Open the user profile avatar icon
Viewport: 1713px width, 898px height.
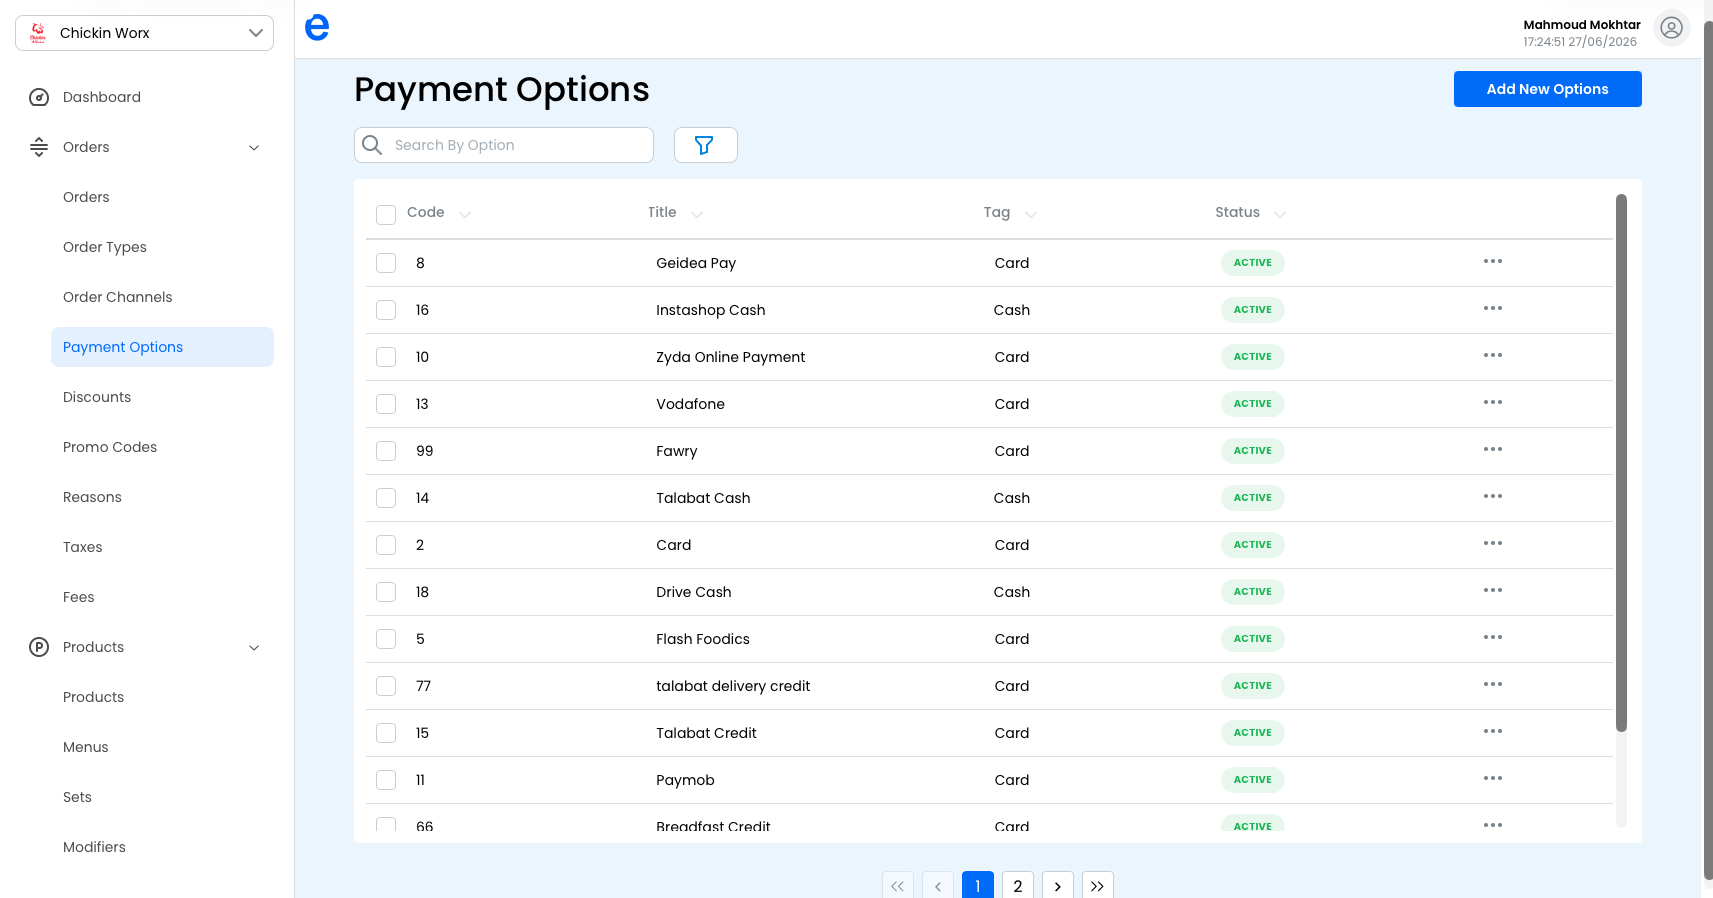tap(1671, 28)
